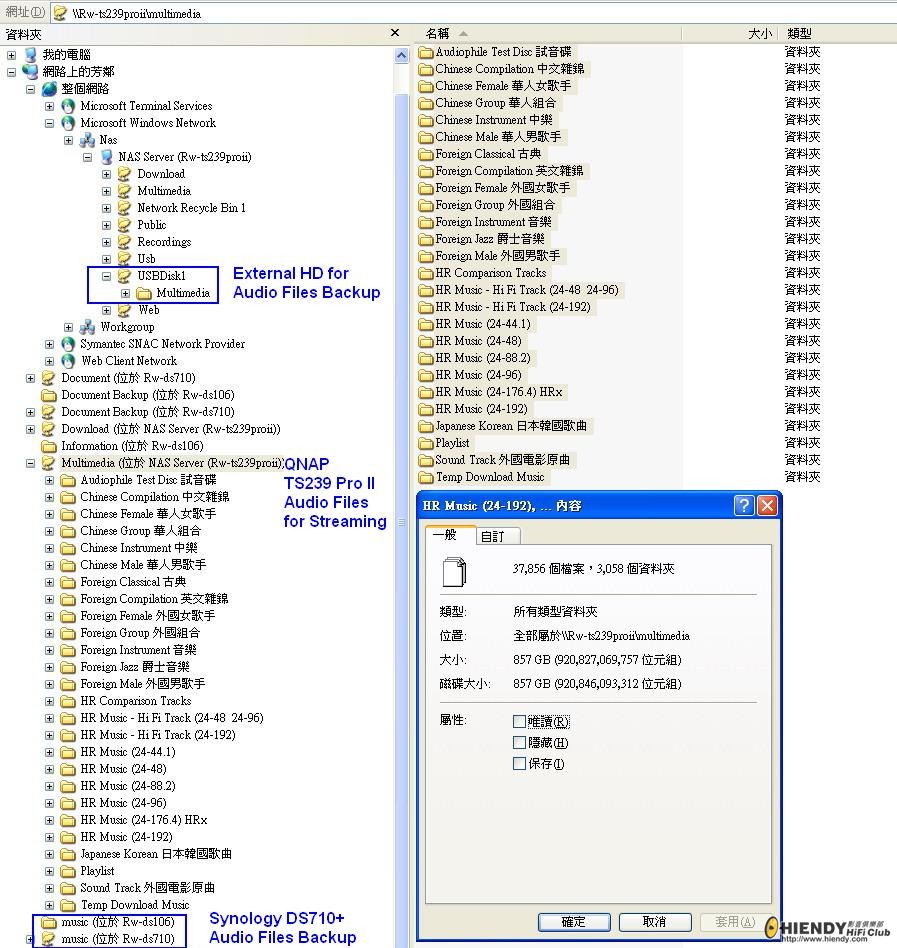The height and width of the screenshot is (948, 897).
Task: Select Document Backup (Rw-ds106) in tree
Action: [147, 395]
